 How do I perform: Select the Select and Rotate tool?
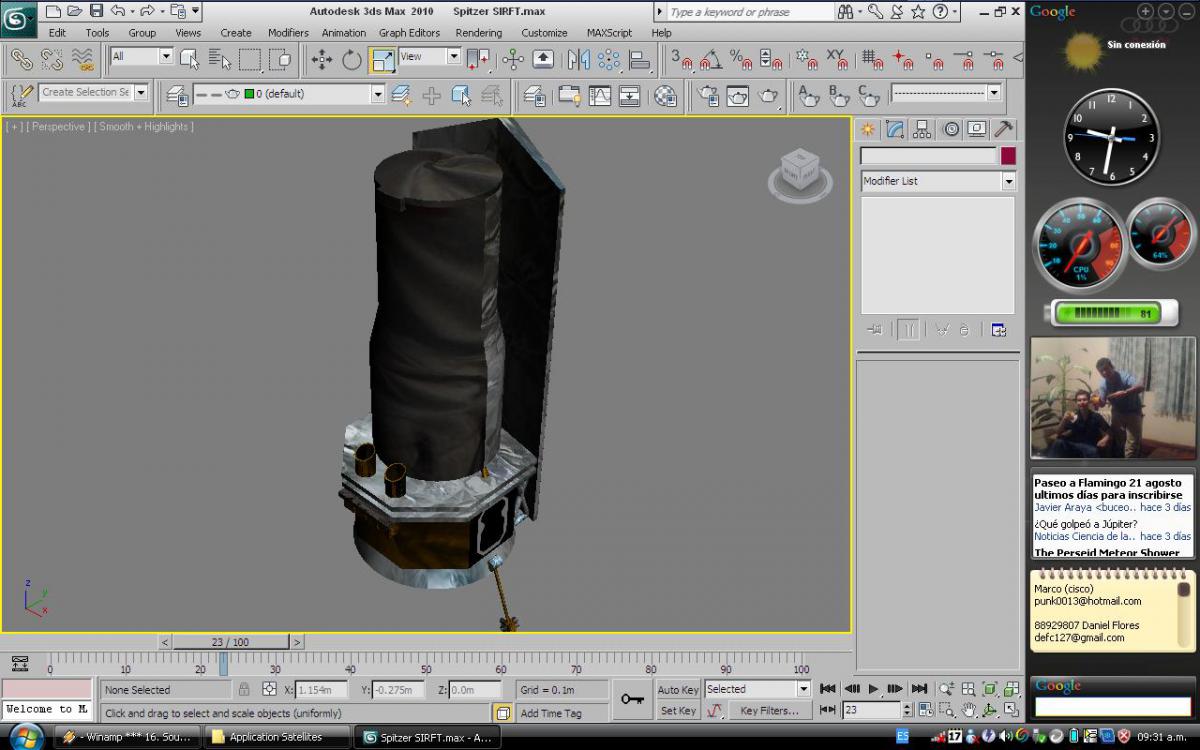tap(352, 60)
